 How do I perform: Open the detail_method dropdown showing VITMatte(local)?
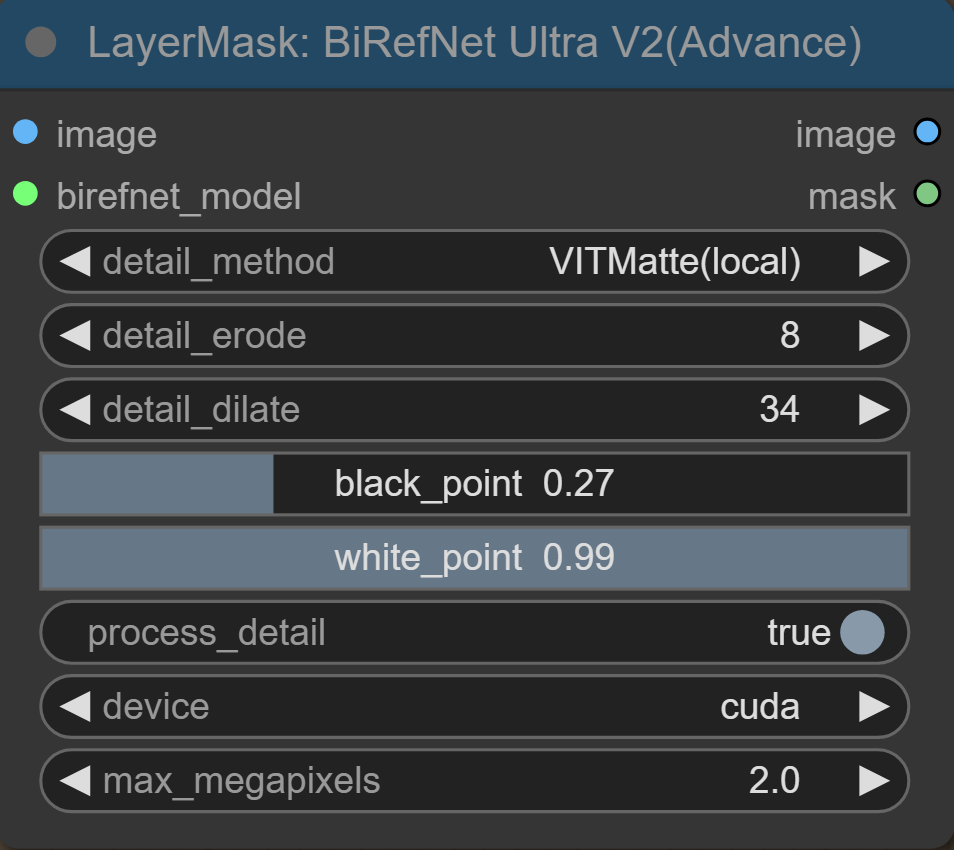click(674, 262)
